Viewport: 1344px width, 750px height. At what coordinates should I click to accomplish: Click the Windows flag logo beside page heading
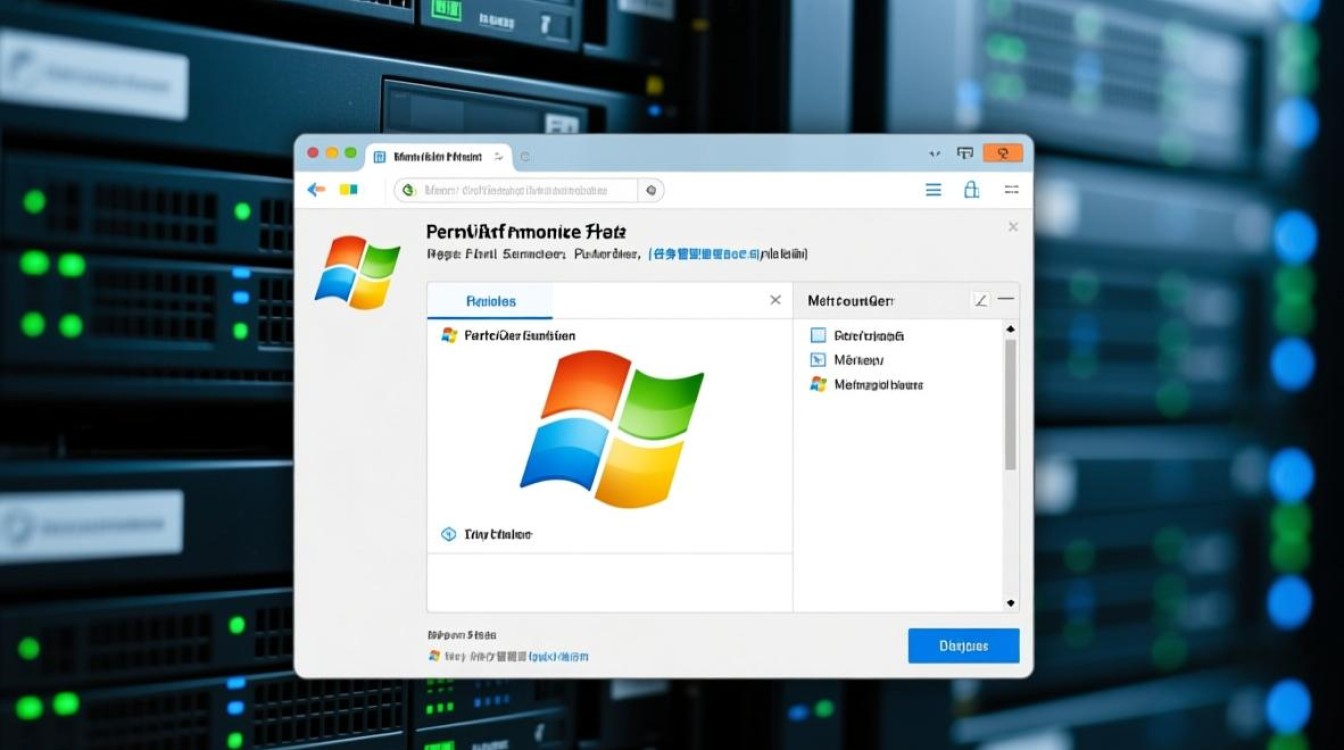pos(357,271)
